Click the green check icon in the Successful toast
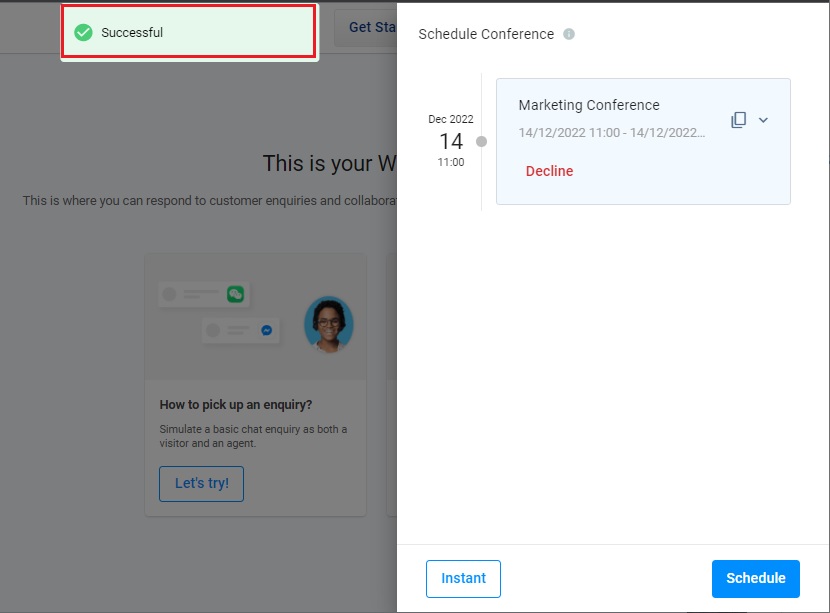The width and height of the screenshot is (830, 613). (83, 32)
